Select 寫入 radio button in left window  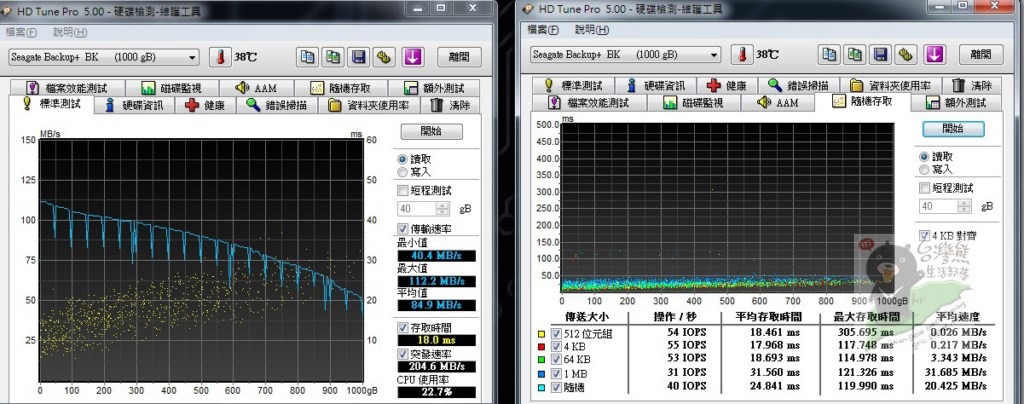[x=403, y=171]
